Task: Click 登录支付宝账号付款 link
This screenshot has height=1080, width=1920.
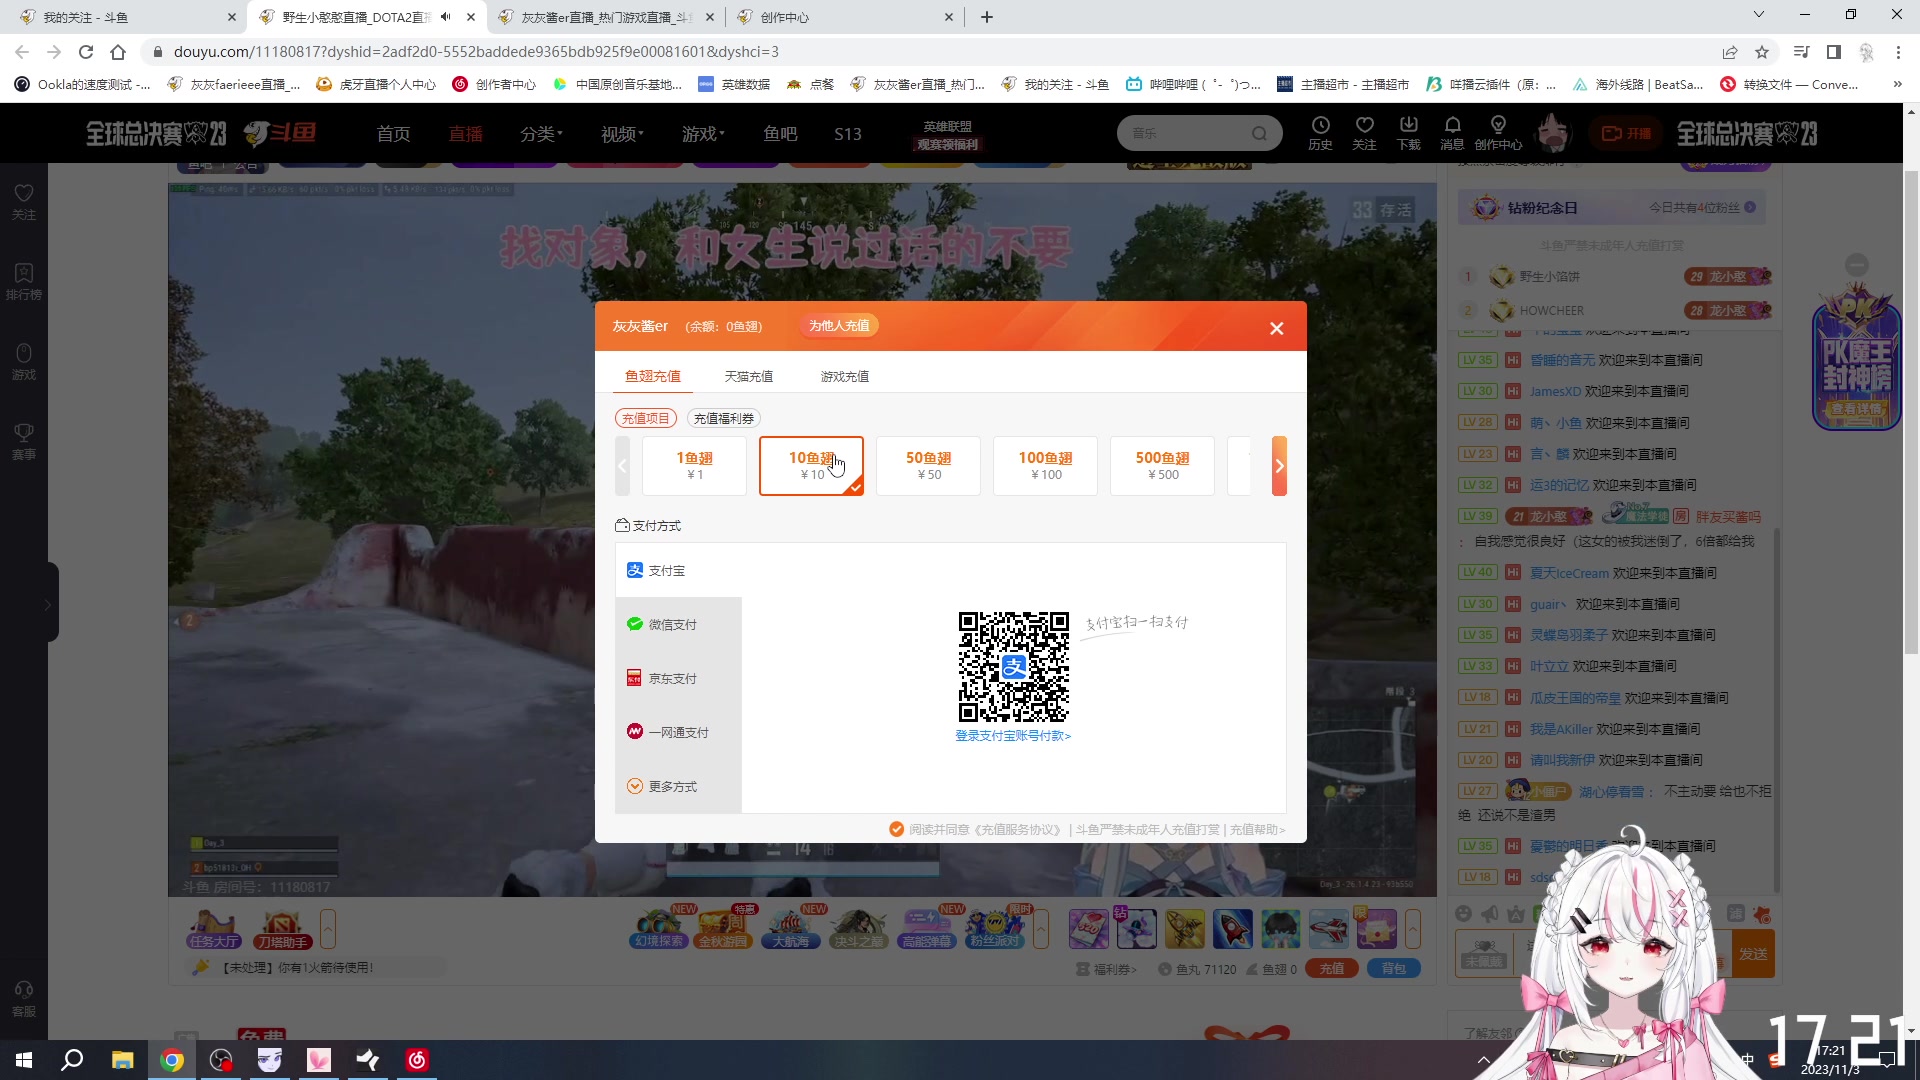Action: [1012, 736]
